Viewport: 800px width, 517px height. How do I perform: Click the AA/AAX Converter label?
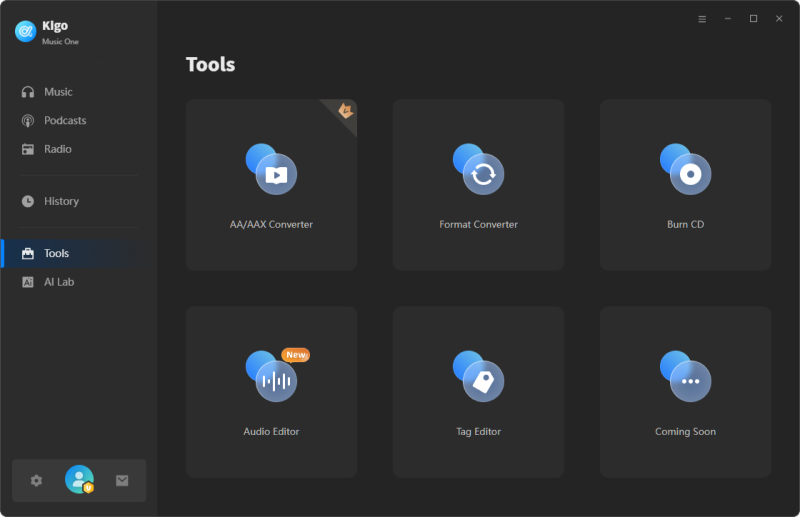271,225
